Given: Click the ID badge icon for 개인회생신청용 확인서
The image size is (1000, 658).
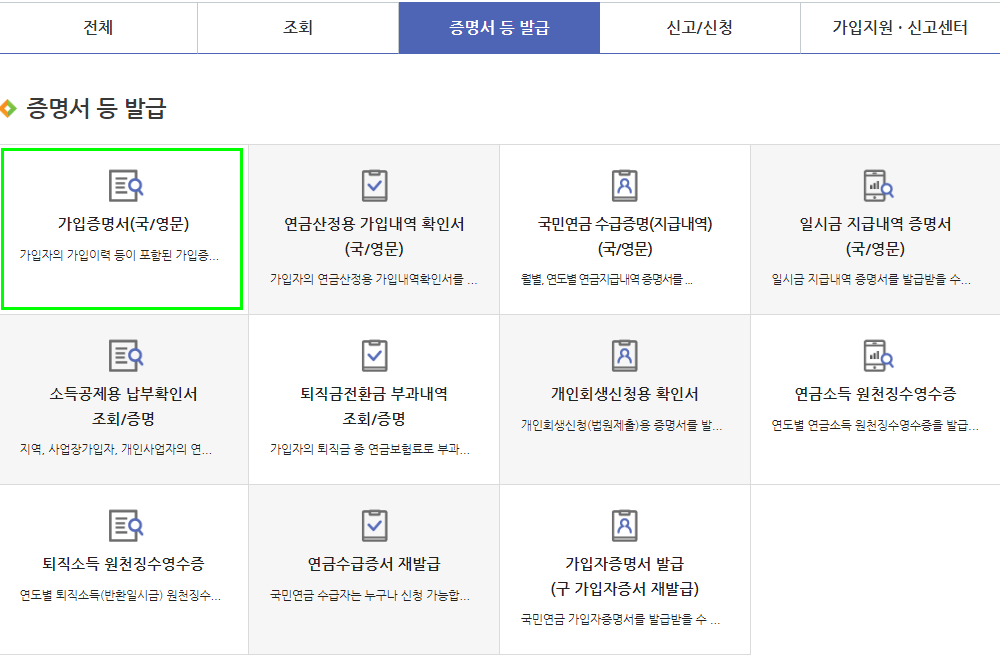Looking at the screenshot, I should (x=623, y=355).
